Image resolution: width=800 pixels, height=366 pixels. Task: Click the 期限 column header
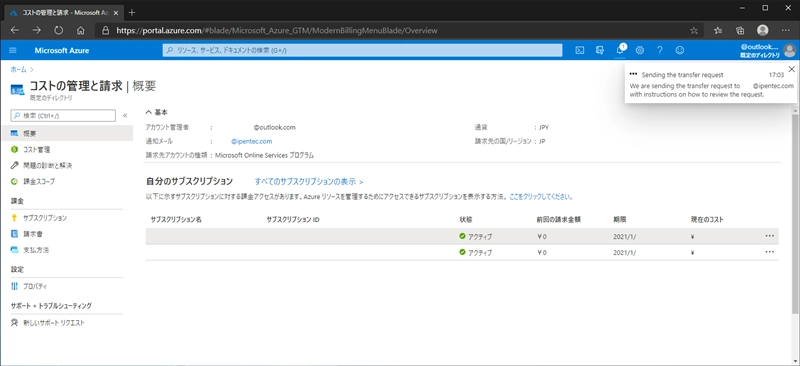(619, 219)
